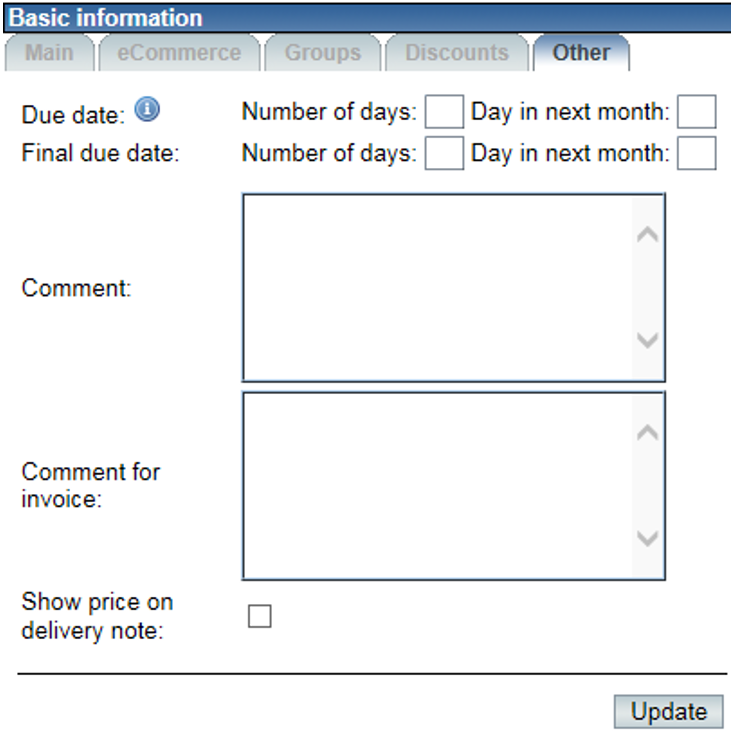Viewport: 736px width, 742px height.
Task: Select the Discounts tab
Action: tap(456, 53)
